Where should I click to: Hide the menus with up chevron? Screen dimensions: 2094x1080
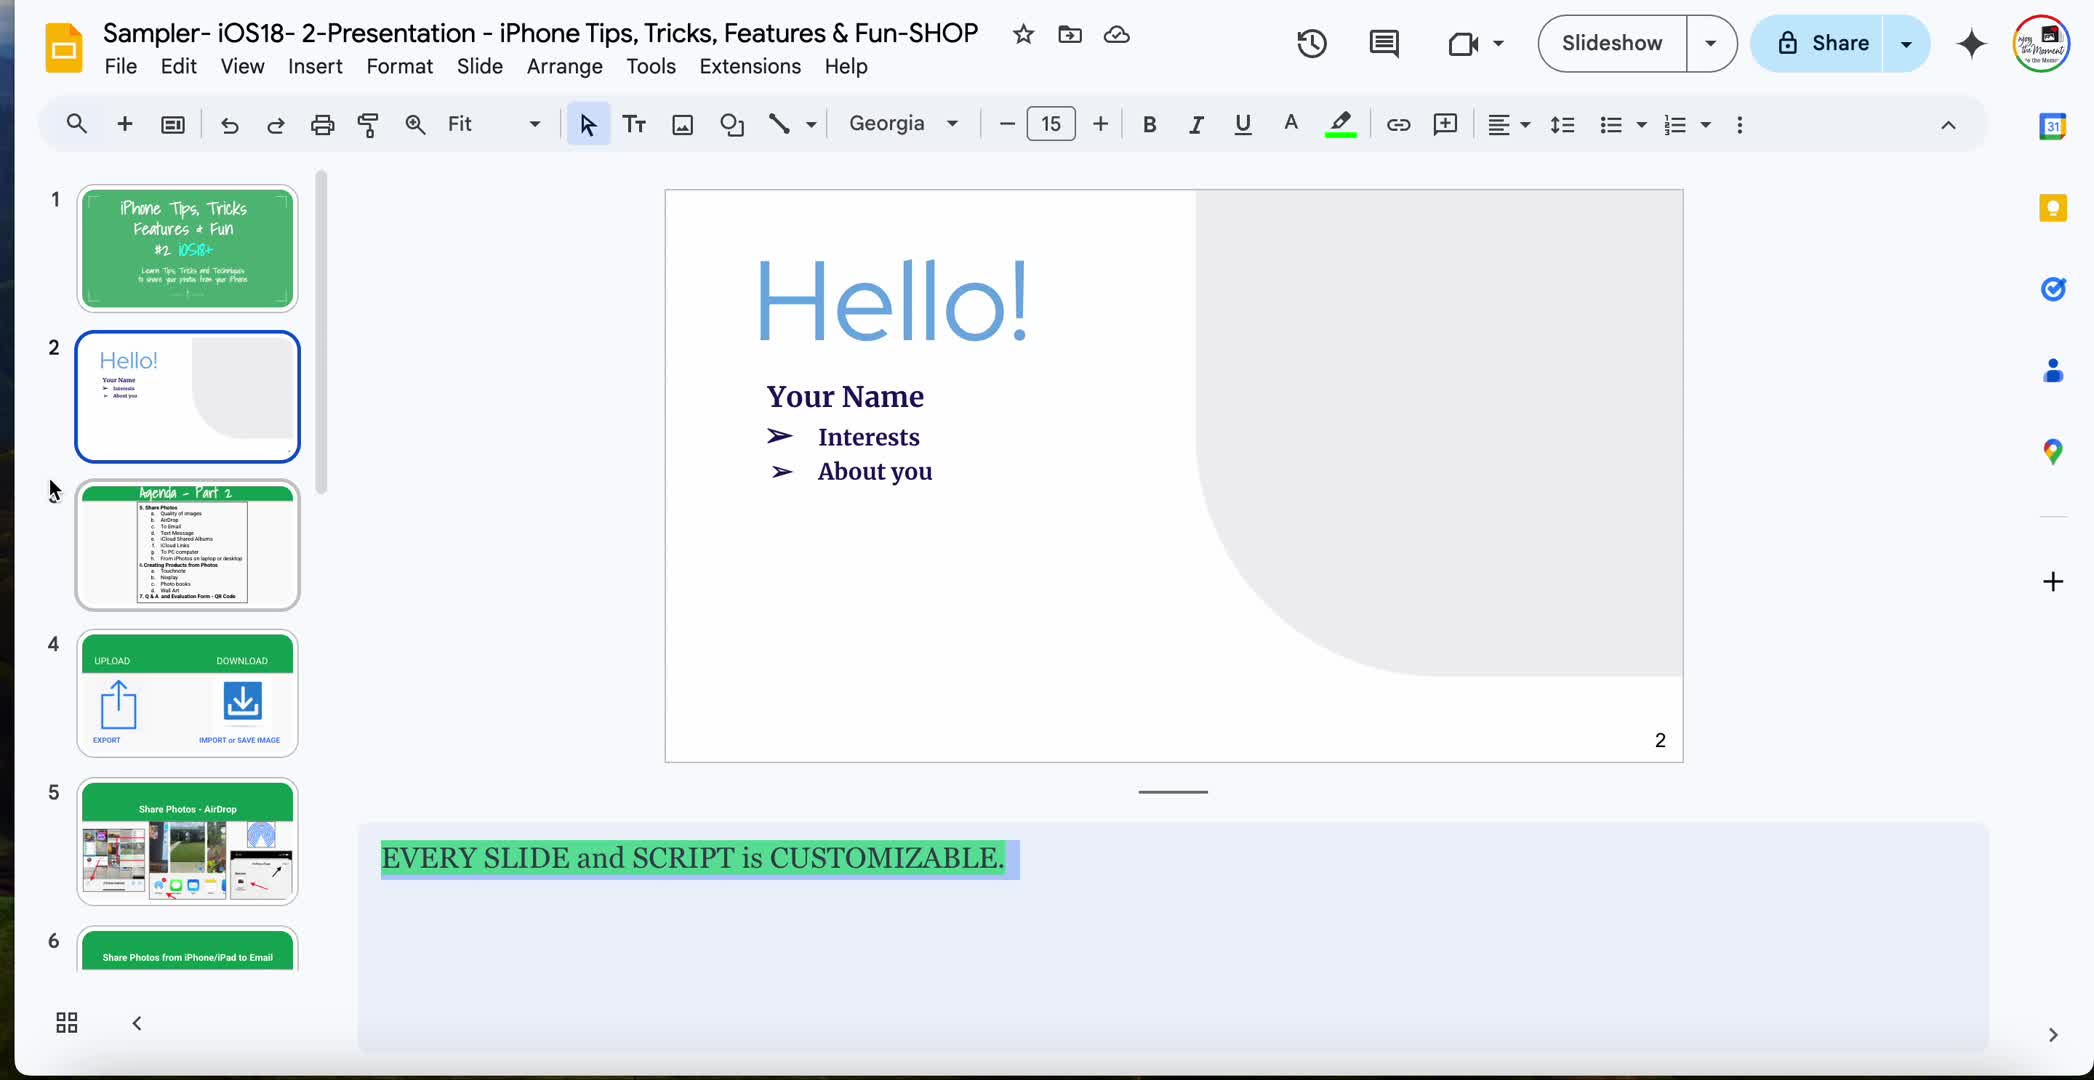pos(1948,124)
